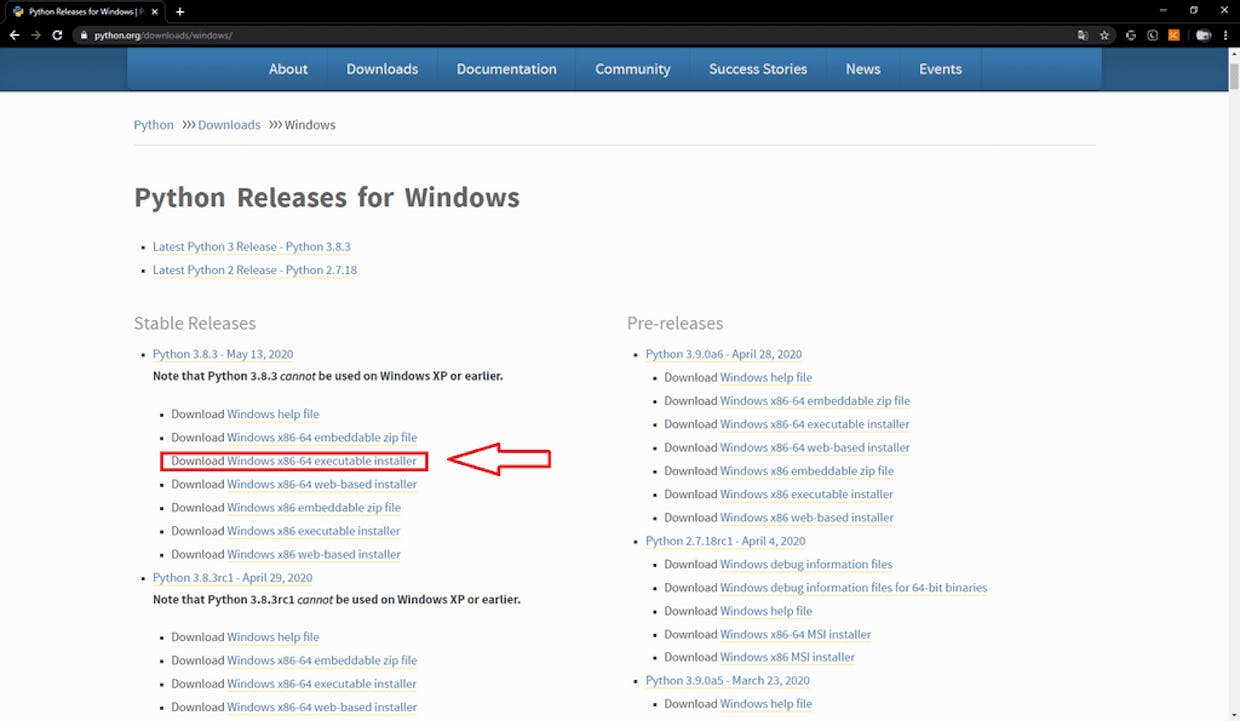Open Latest Python 3 Release - Python 3.8.3

click(x=251, y=247)
